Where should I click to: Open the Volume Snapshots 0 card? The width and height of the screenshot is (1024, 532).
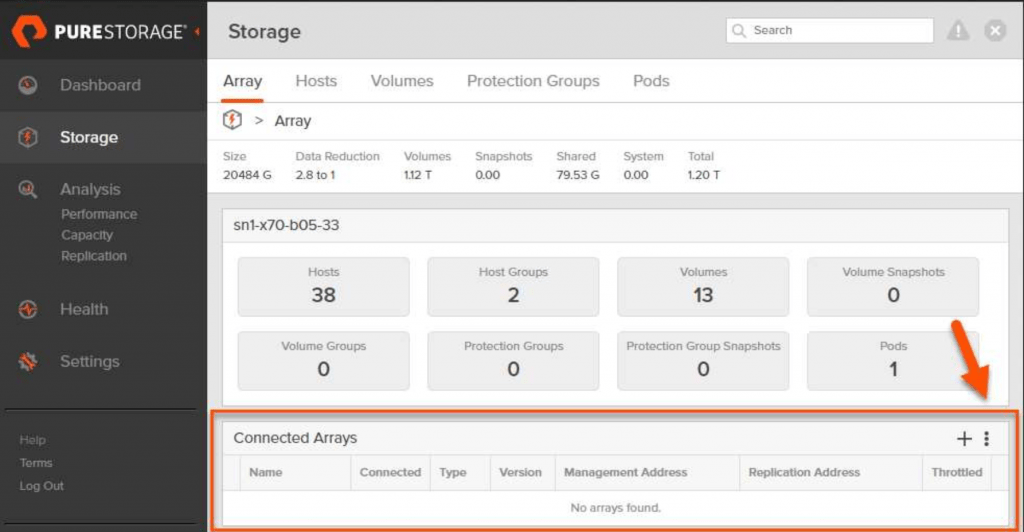[x=893, y=287]
